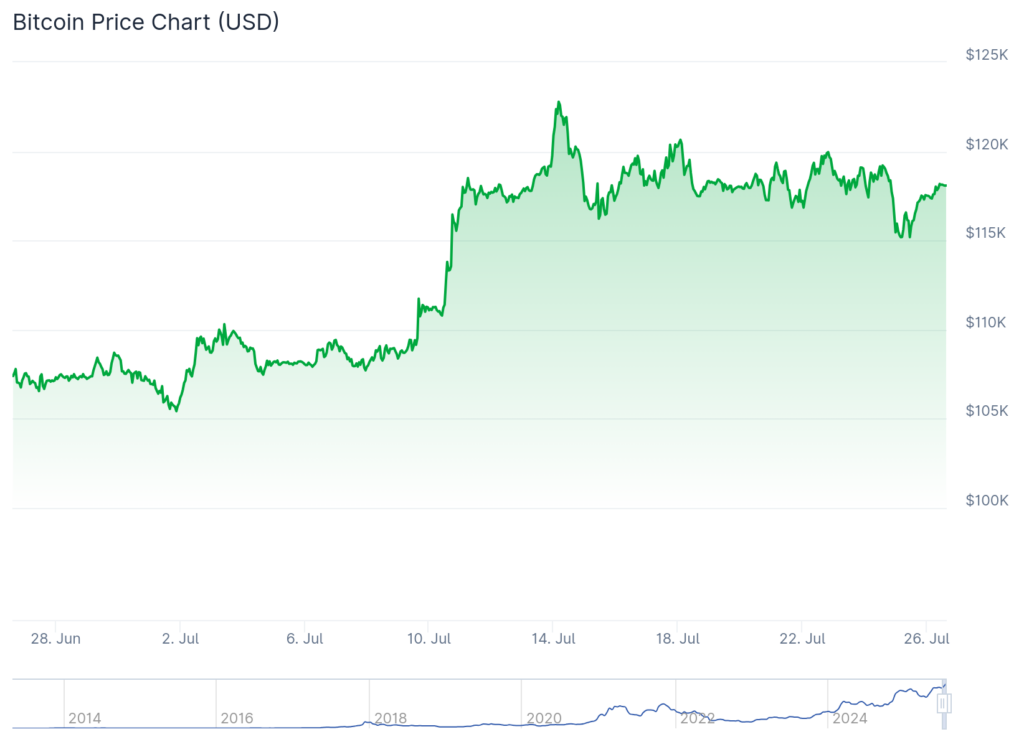This screenshot has width=1024, height=747.
Task: Click the 22. Jul date axis label
Action: pyautogui.click(x=802, y=638)
